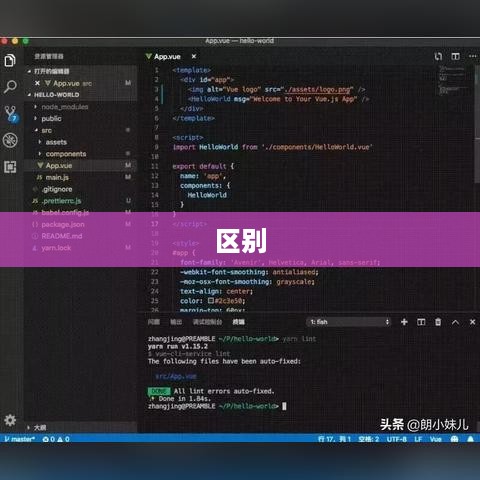Screen dimensions: 480x480
Task: Click the feedback smiley in the status bar
Action: (x=454, y=439)
